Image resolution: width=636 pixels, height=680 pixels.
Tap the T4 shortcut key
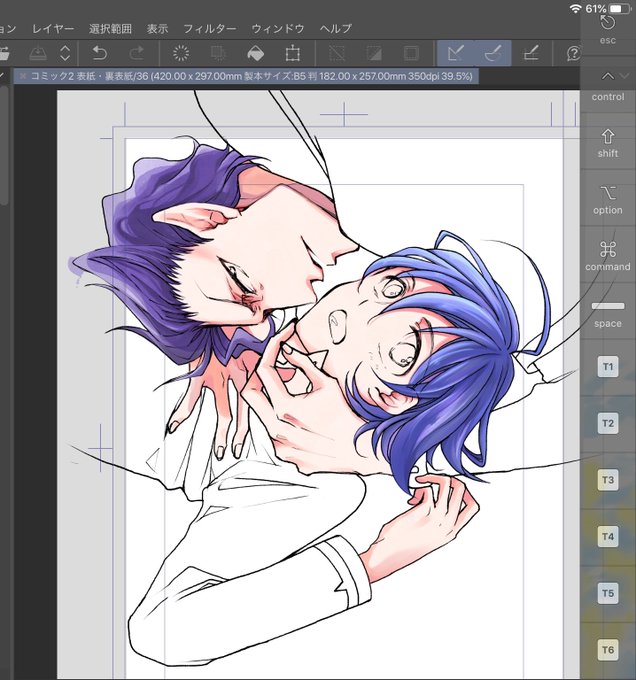click(x=608, y=536)
